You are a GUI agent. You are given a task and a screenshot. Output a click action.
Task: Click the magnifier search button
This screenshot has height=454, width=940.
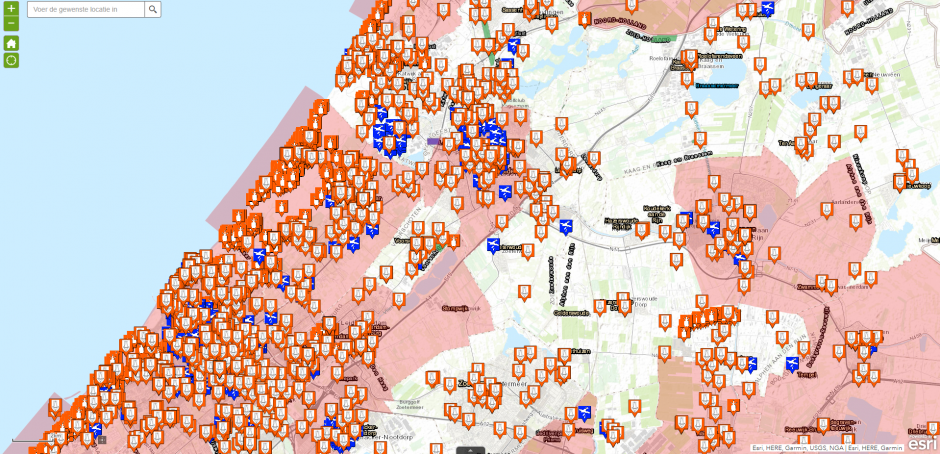pos(153,9)
